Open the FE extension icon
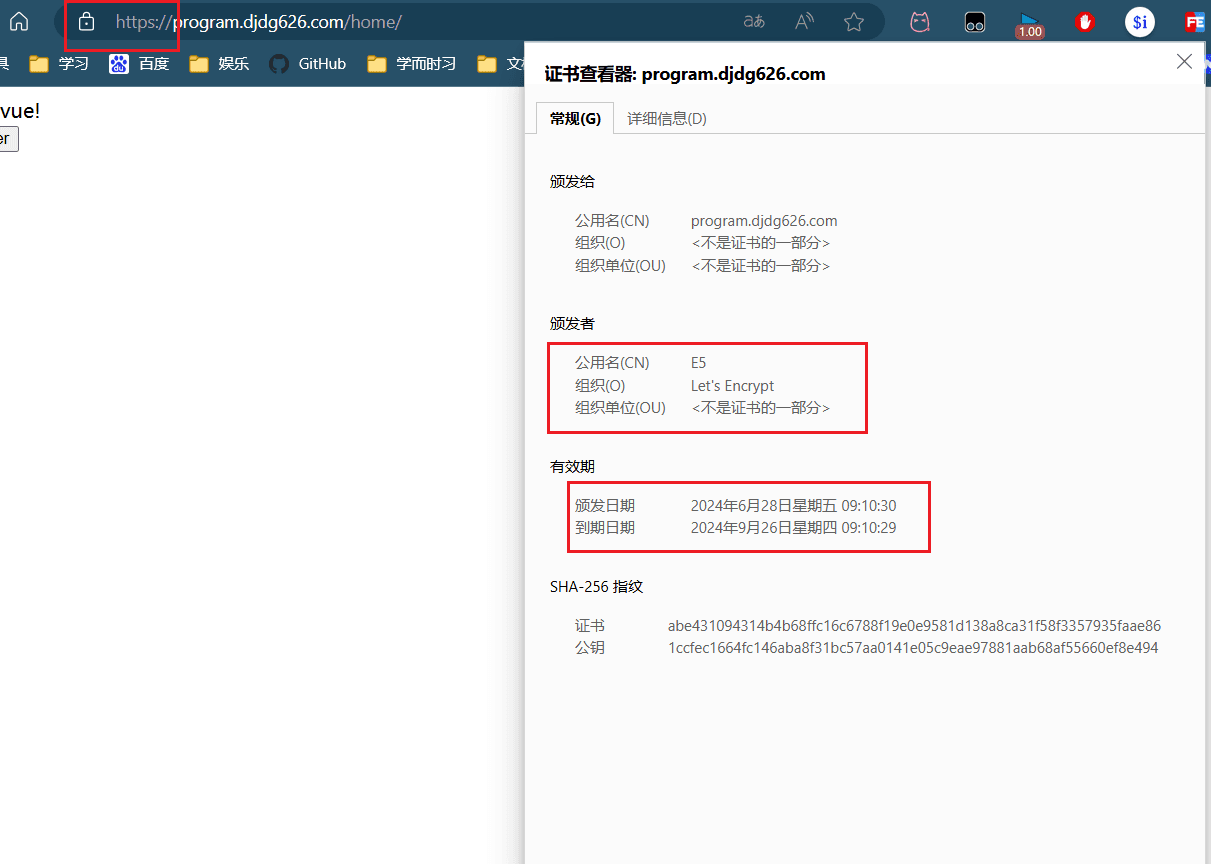This screenshot has height=864, width=1211. point(1195,22)
